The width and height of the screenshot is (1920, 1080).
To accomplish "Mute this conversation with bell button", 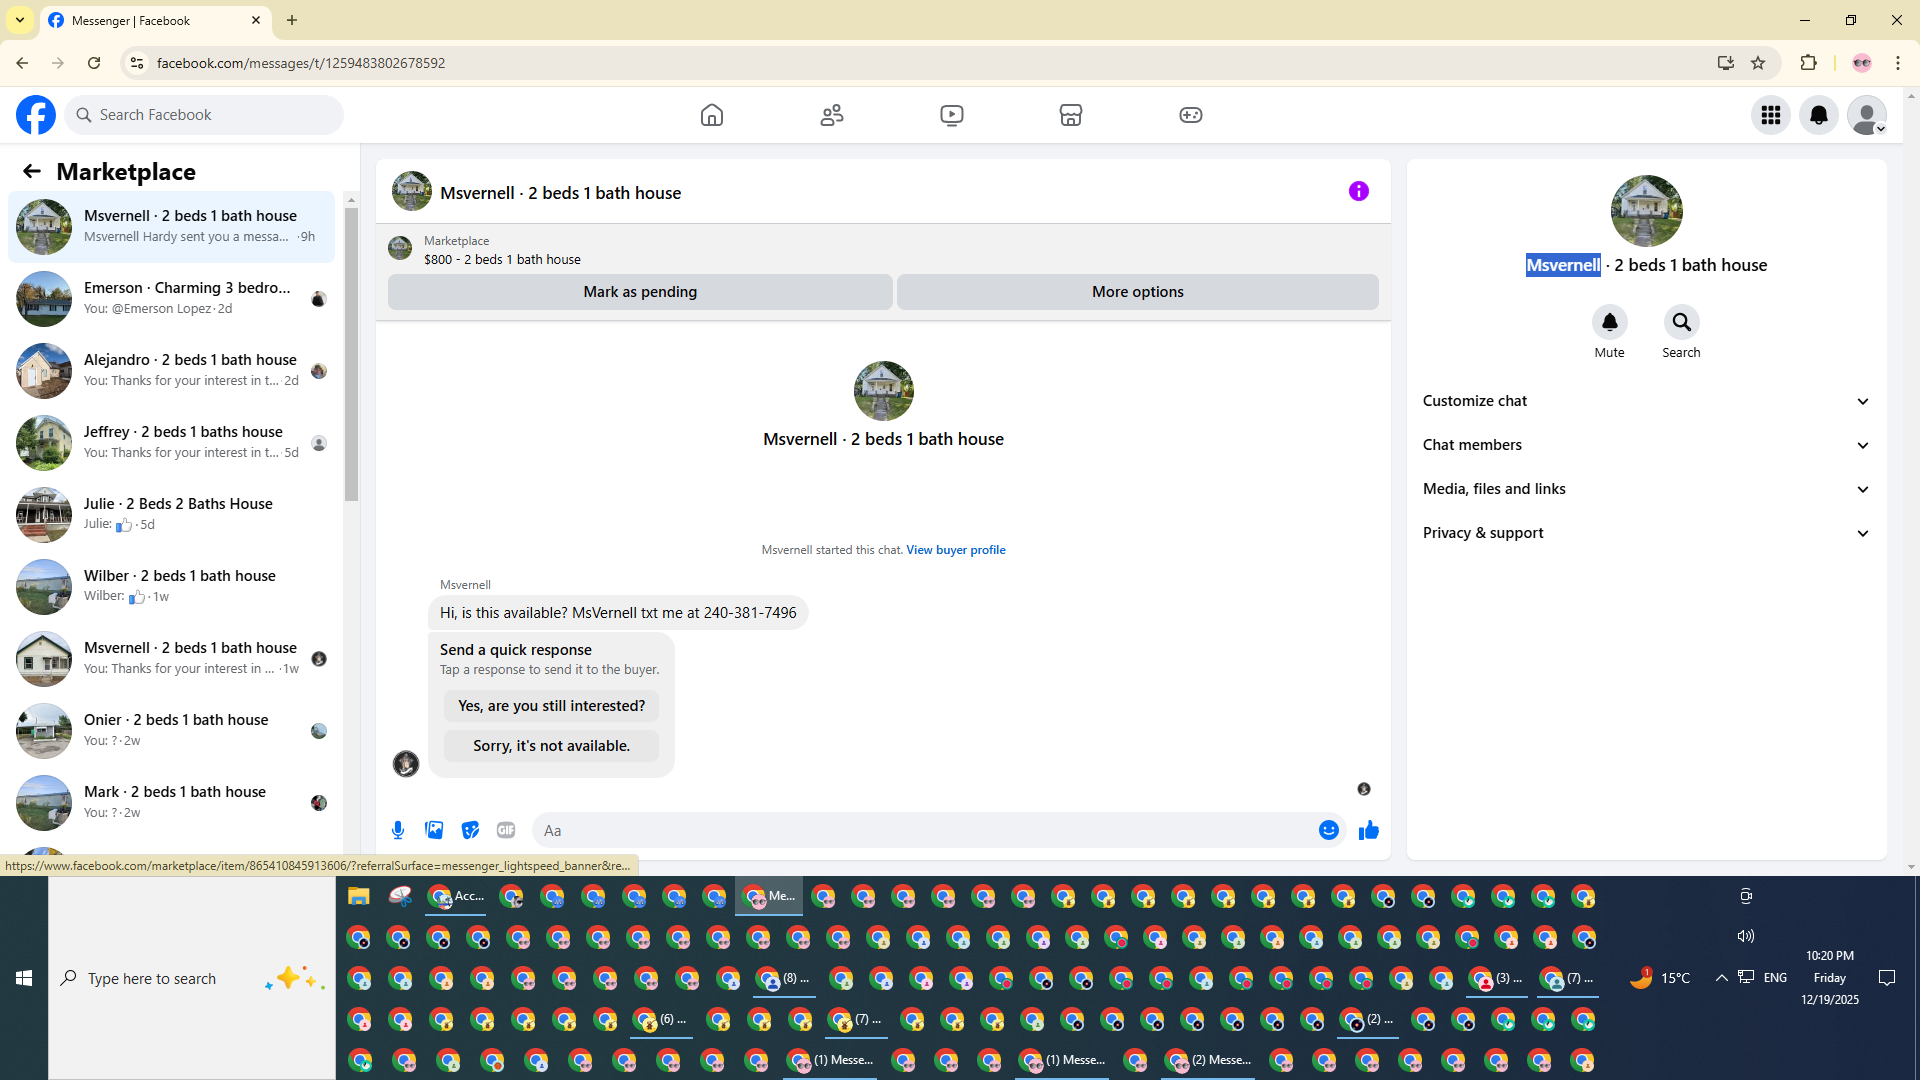I will coord(1609,322).
